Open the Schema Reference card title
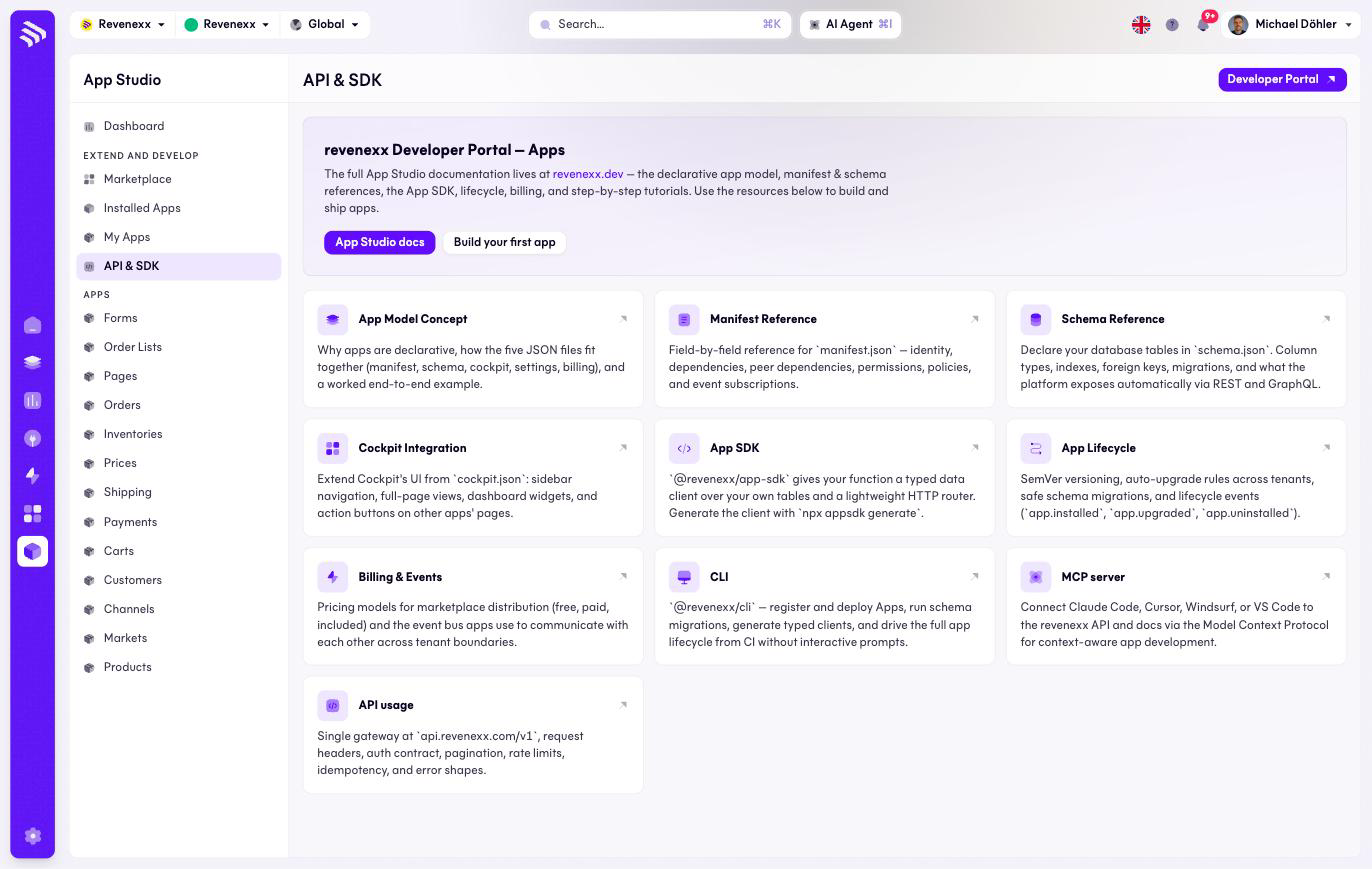 tap(1112, 319)
